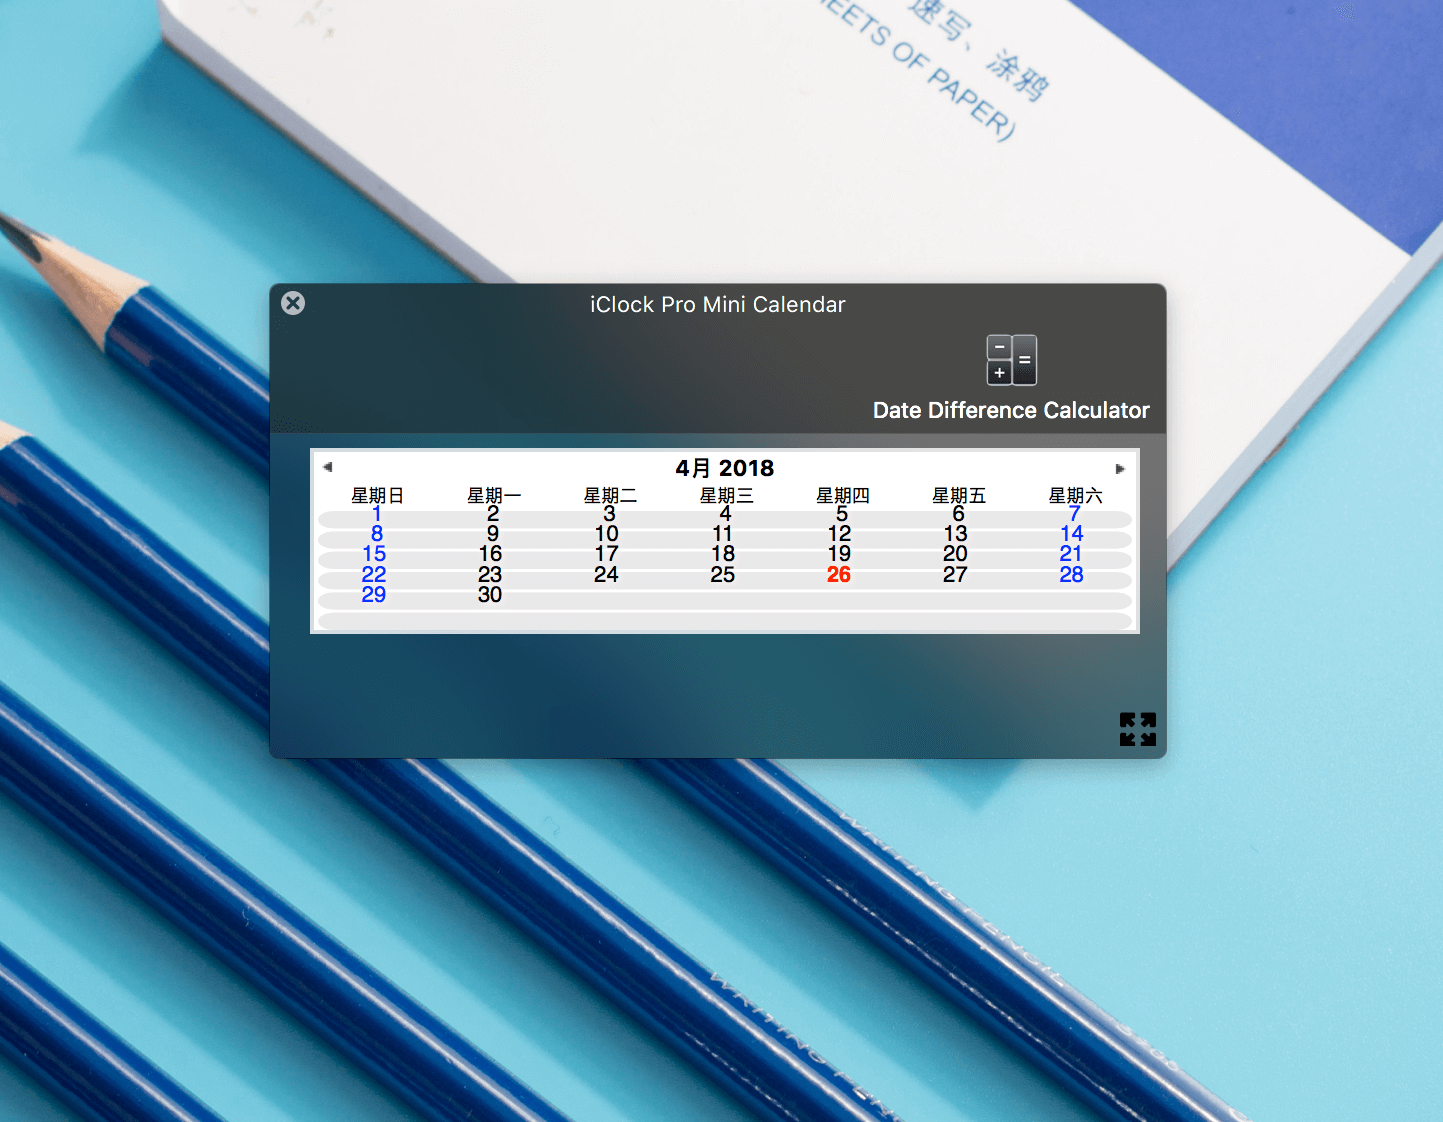Select date 21 in the calendar
This screenshot has height=1122, width=1443.
1072,554
